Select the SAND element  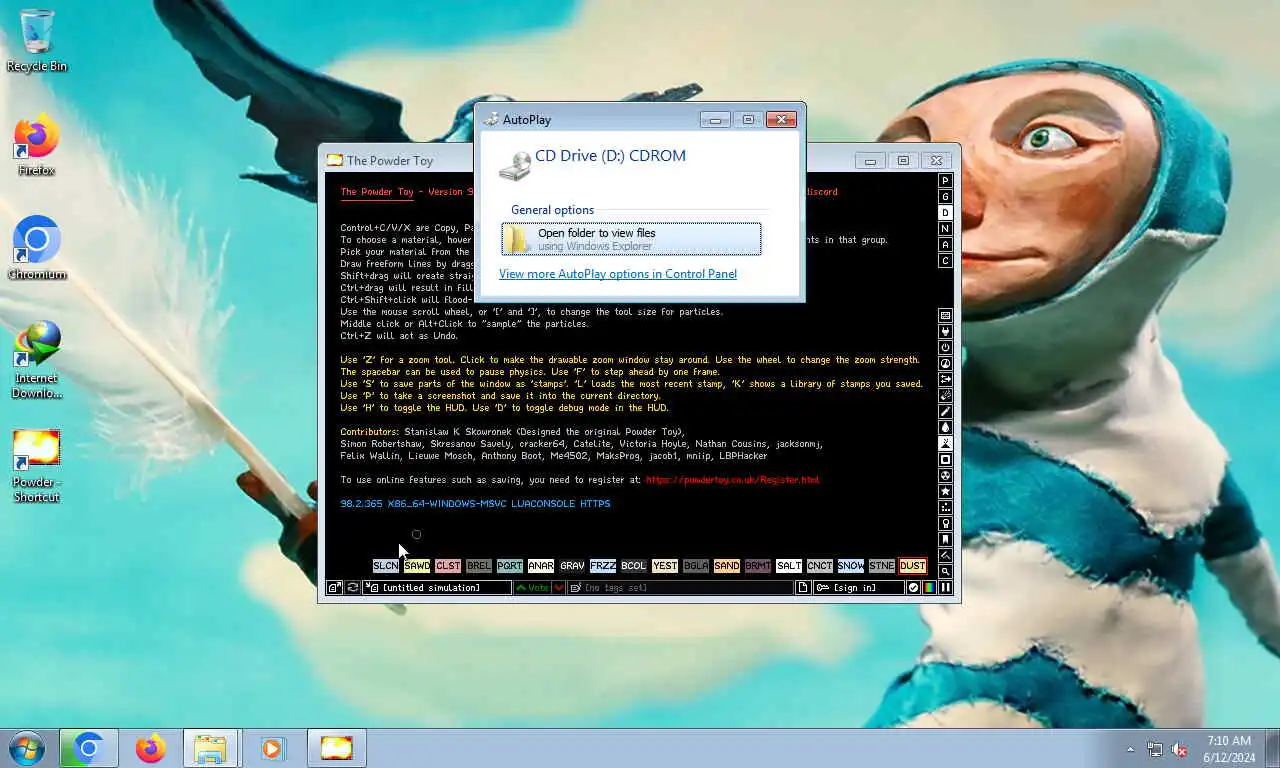click(727, 566)
